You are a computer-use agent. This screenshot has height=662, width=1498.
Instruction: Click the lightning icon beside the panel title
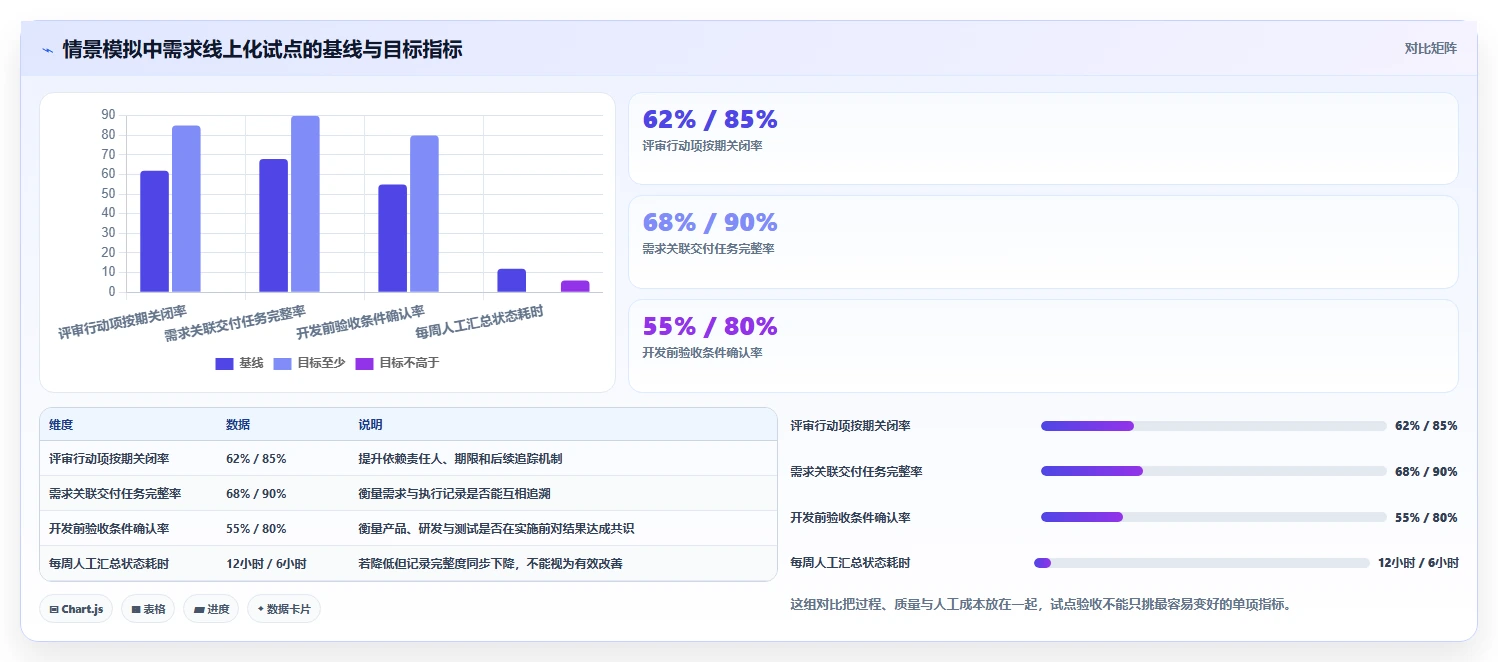click(x=47, y=50)
